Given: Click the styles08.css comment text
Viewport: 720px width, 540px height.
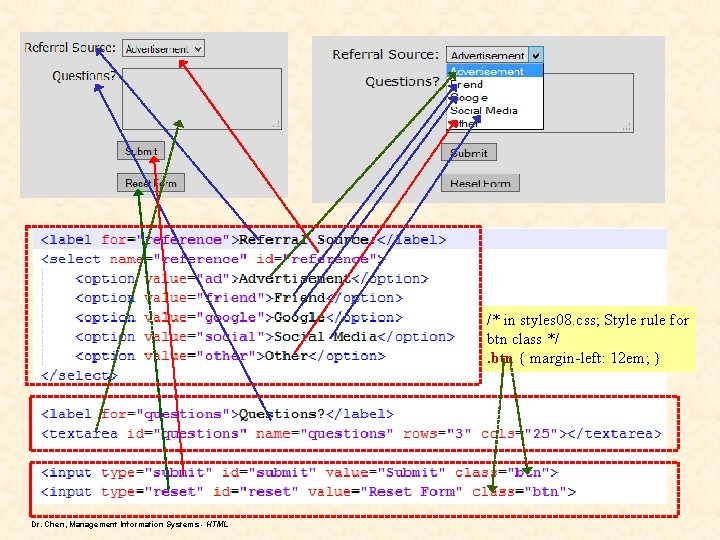Looking at the screenshot, I should click(x=588, y=329).
